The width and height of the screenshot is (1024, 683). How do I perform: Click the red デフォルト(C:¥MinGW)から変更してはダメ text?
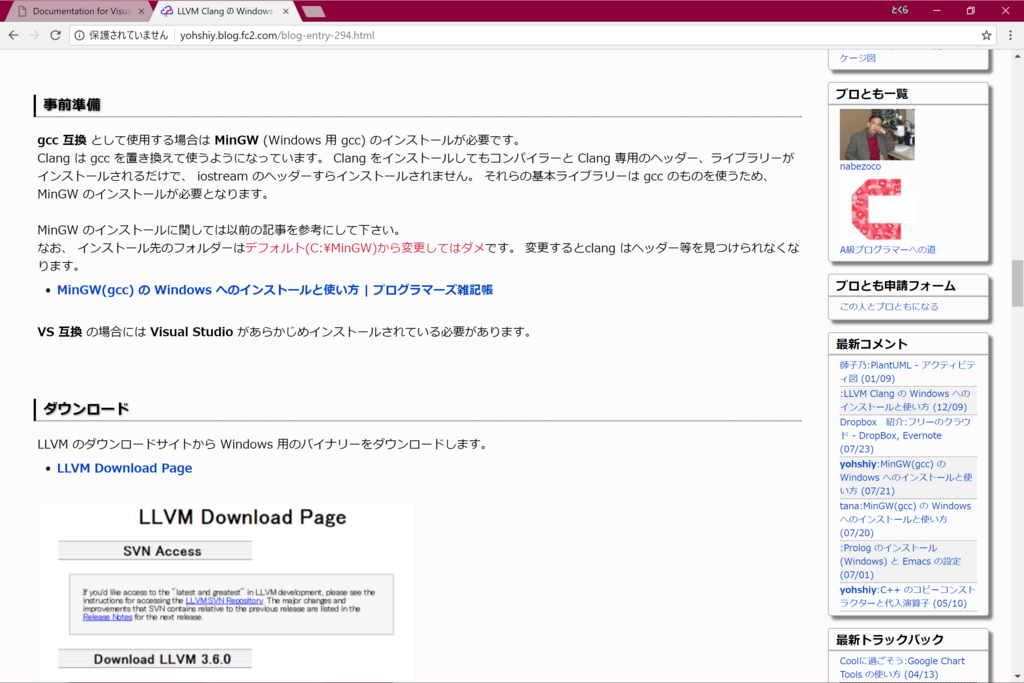point(364,248)
